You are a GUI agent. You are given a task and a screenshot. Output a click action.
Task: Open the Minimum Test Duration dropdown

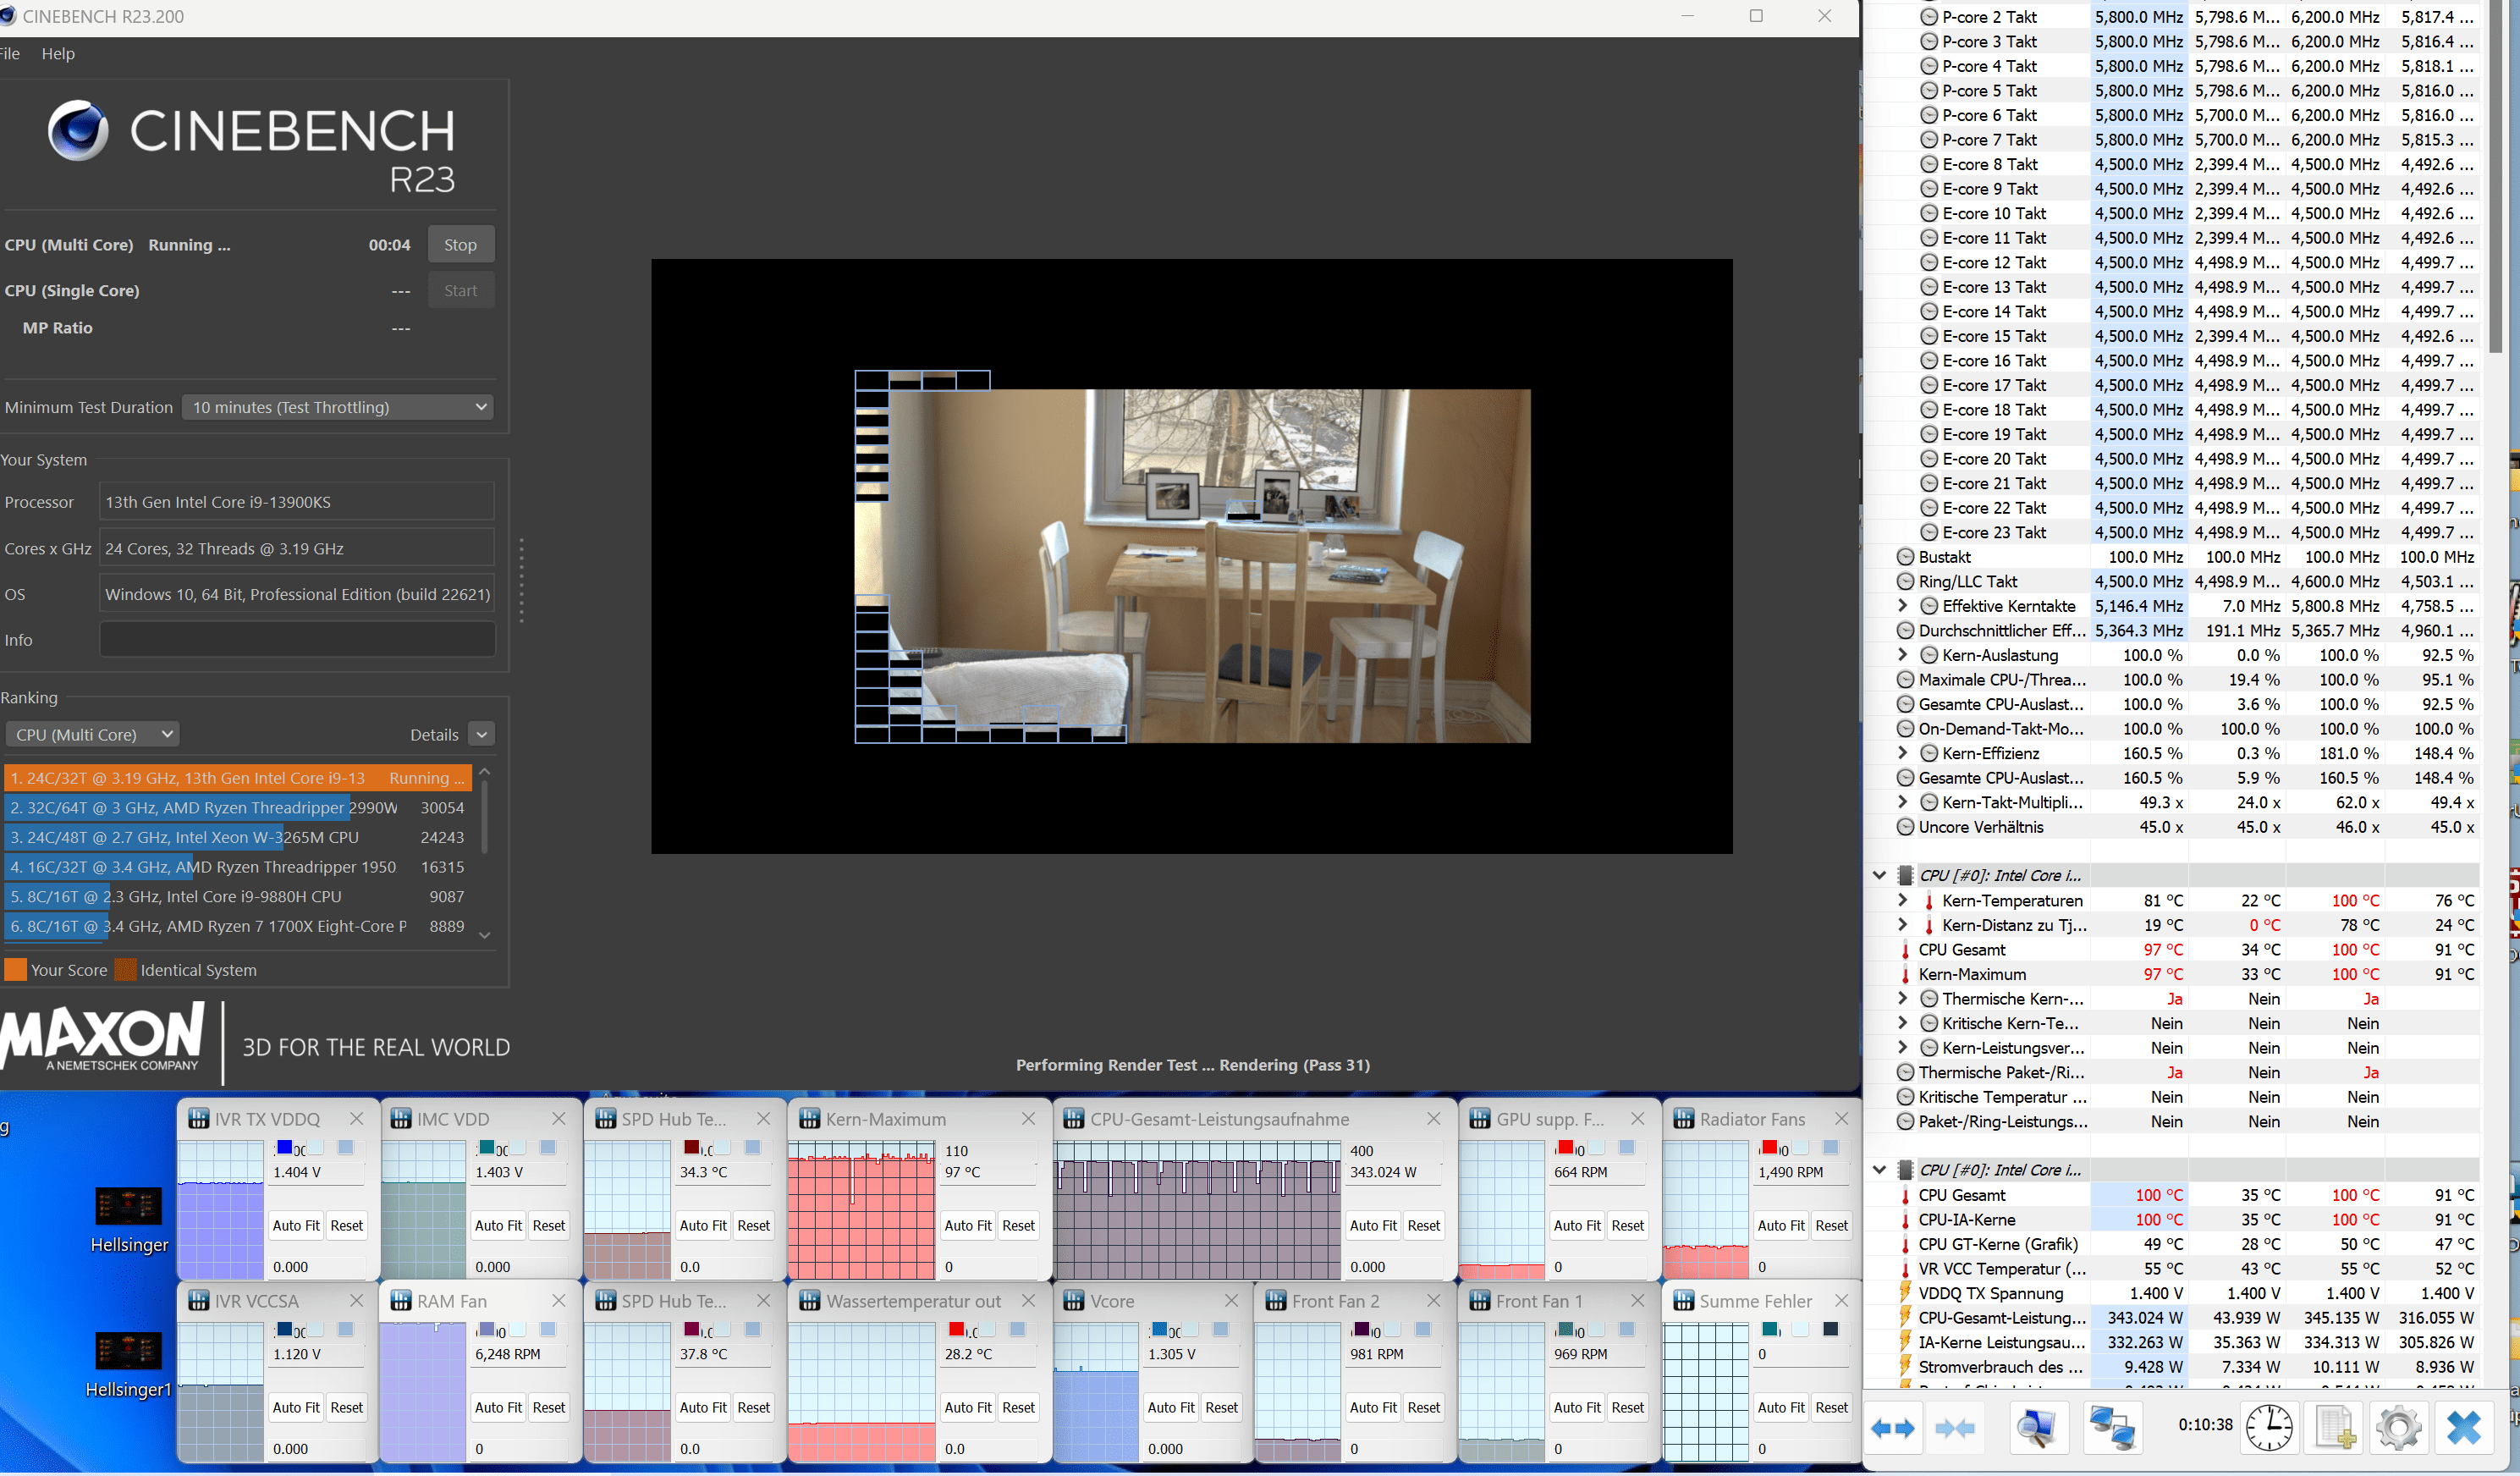tap(338, 407)
